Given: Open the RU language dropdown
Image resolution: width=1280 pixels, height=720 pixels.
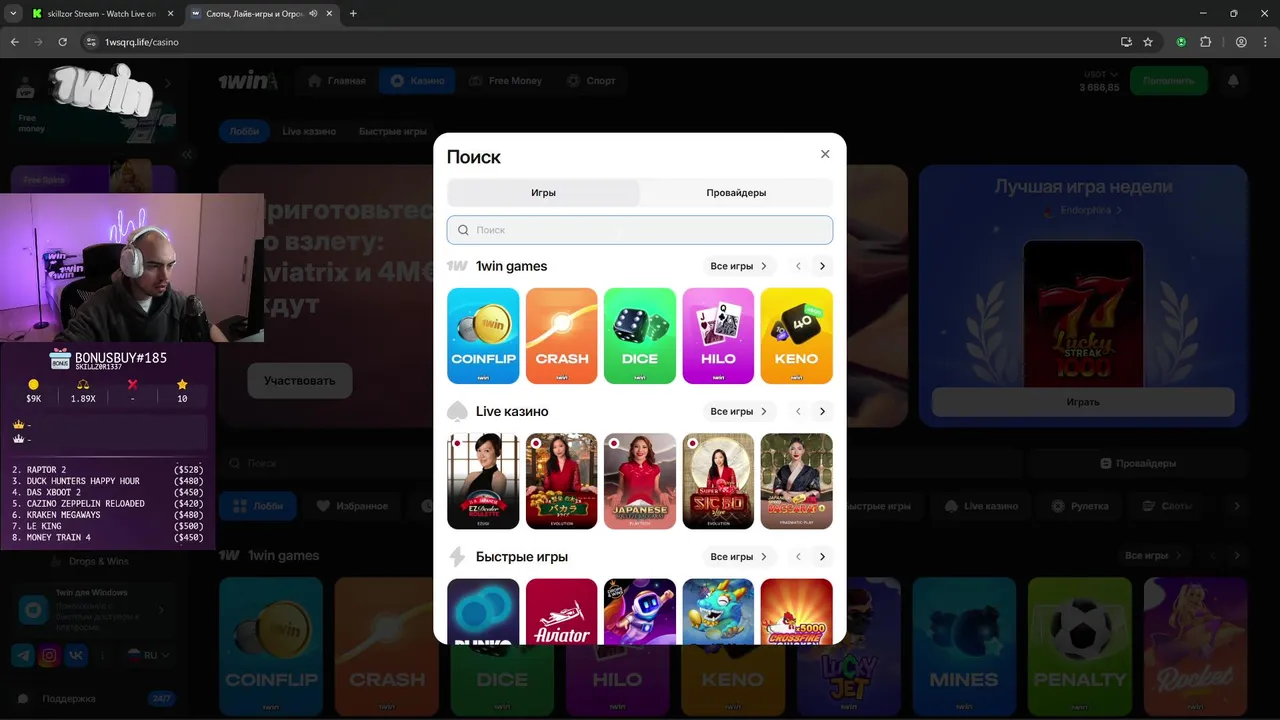Looking at the screenshot, I should [148, 656].
